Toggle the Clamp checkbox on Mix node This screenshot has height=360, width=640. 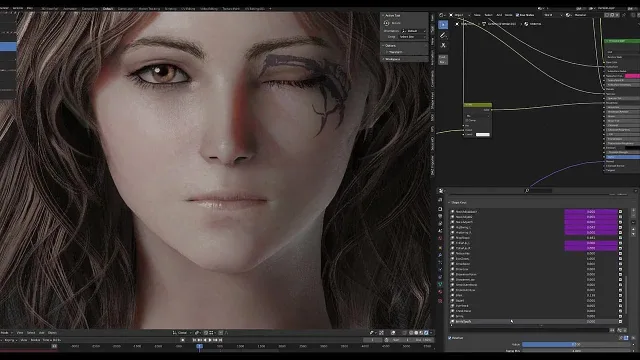[x=467, y=120]
